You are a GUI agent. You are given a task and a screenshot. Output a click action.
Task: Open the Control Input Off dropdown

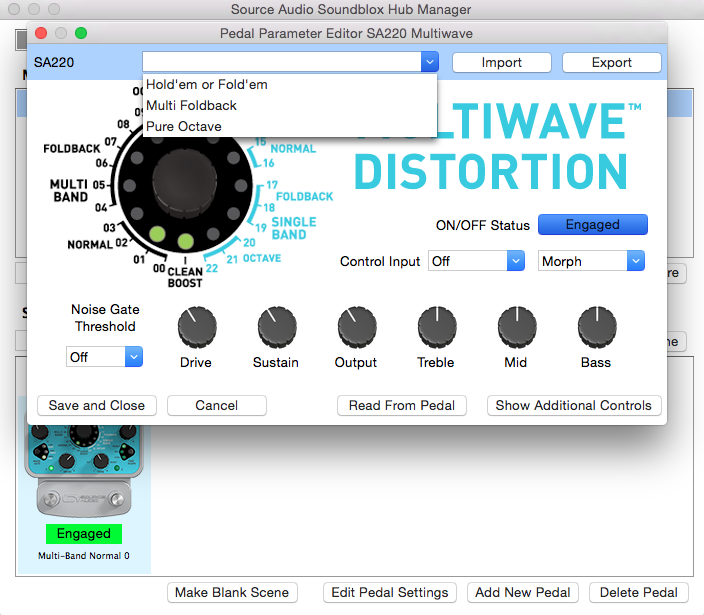point(476,261)
